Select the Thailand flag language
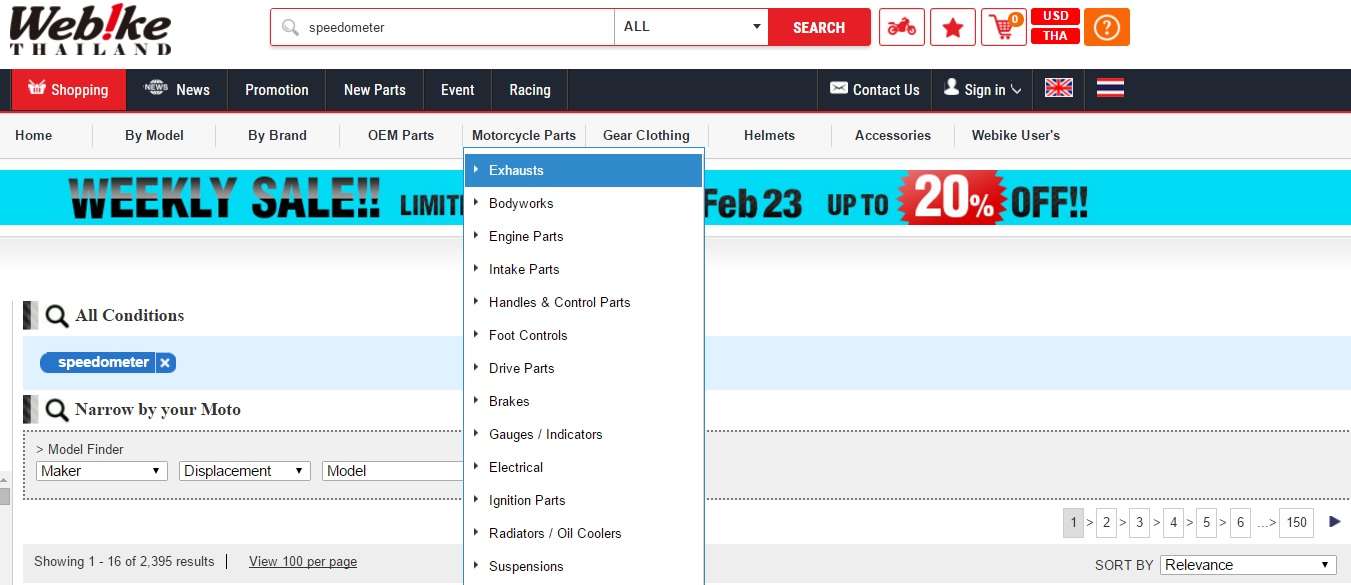 pos(1110,88)
